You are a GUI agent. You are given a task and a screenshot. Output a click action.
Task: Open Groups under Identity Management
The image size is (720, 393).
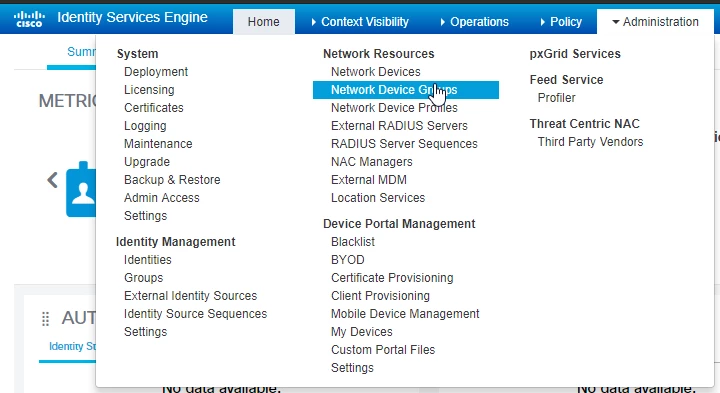click(143, 277)
